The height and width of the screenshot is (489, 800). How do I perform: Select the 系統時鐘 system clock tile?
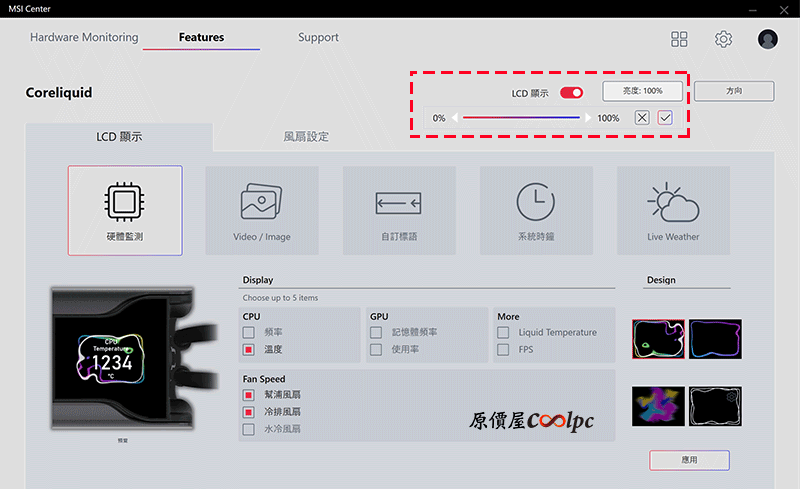click(x=536, y=210)
